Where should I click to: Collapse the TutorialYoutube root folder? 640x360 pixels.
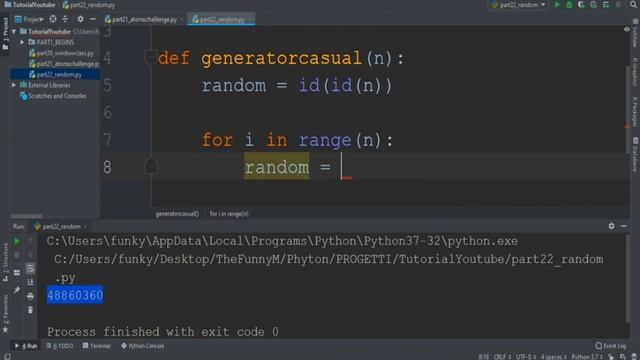[x=14, y=31]
